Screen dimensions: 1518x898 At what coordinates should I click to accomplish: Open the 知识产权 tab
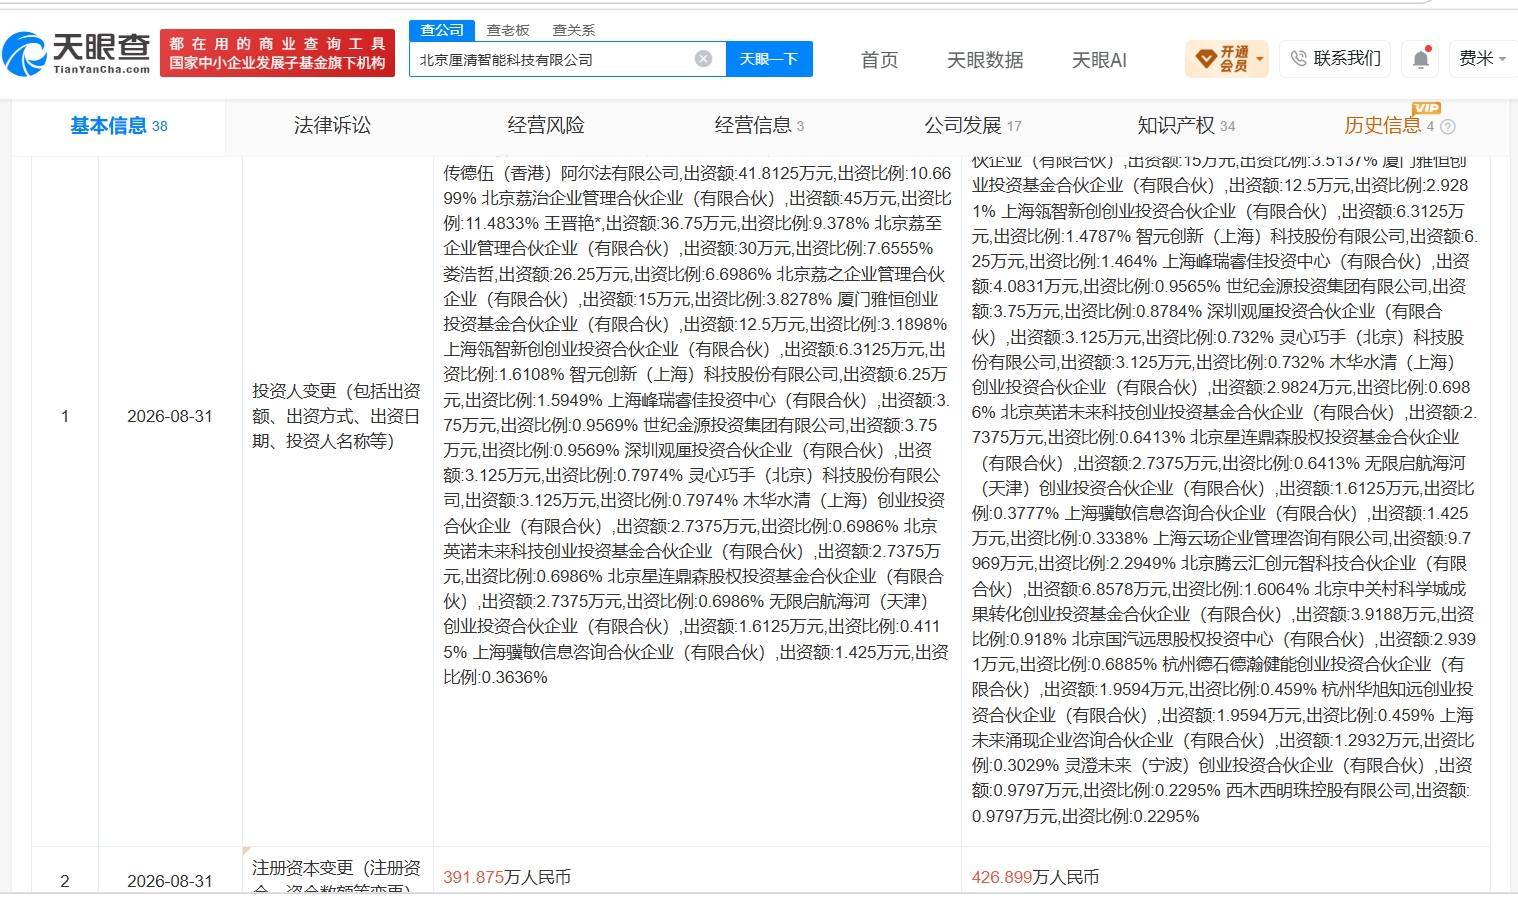(x=1186, y=126)
